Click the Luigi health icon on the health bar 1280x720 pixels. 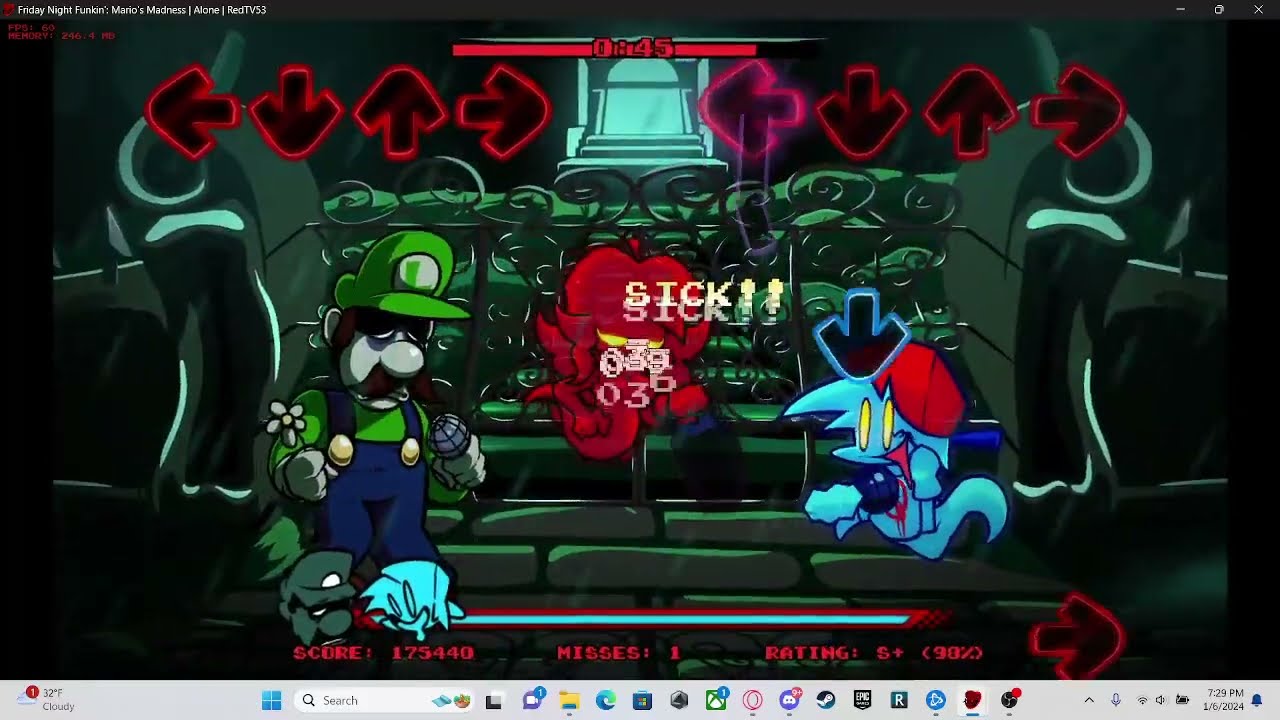pos(316,597)
